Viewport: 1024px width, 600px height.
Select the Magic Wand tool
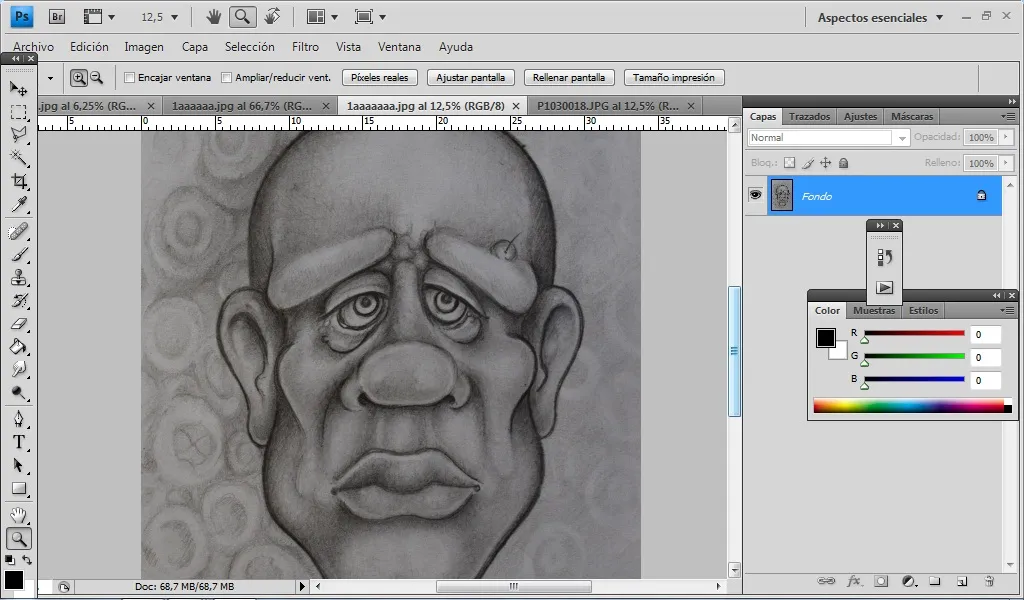coord(18,157)
